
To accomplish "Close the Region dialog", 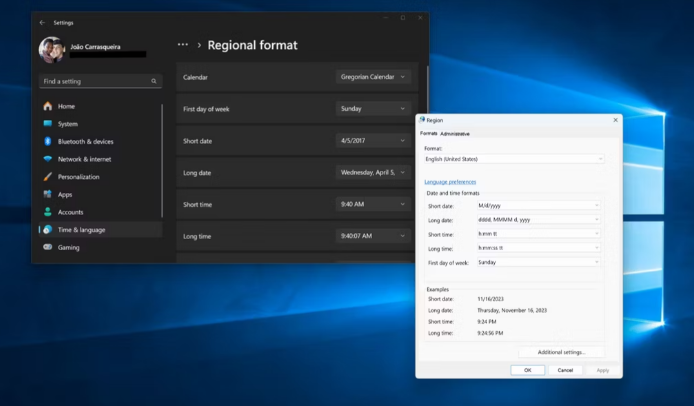I will [615, 120].
